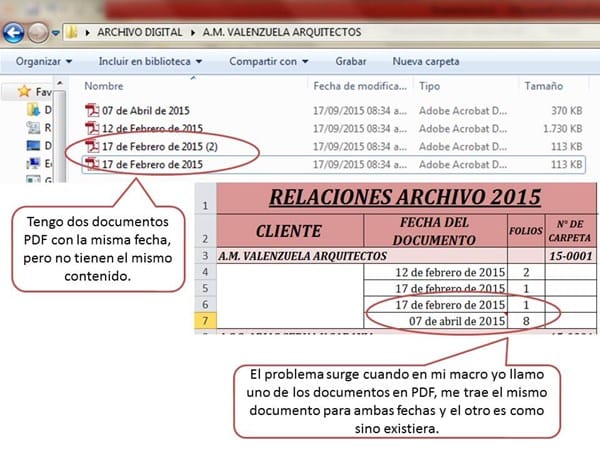Sort by Fecha de modifica... column

[x=360, y=86]
